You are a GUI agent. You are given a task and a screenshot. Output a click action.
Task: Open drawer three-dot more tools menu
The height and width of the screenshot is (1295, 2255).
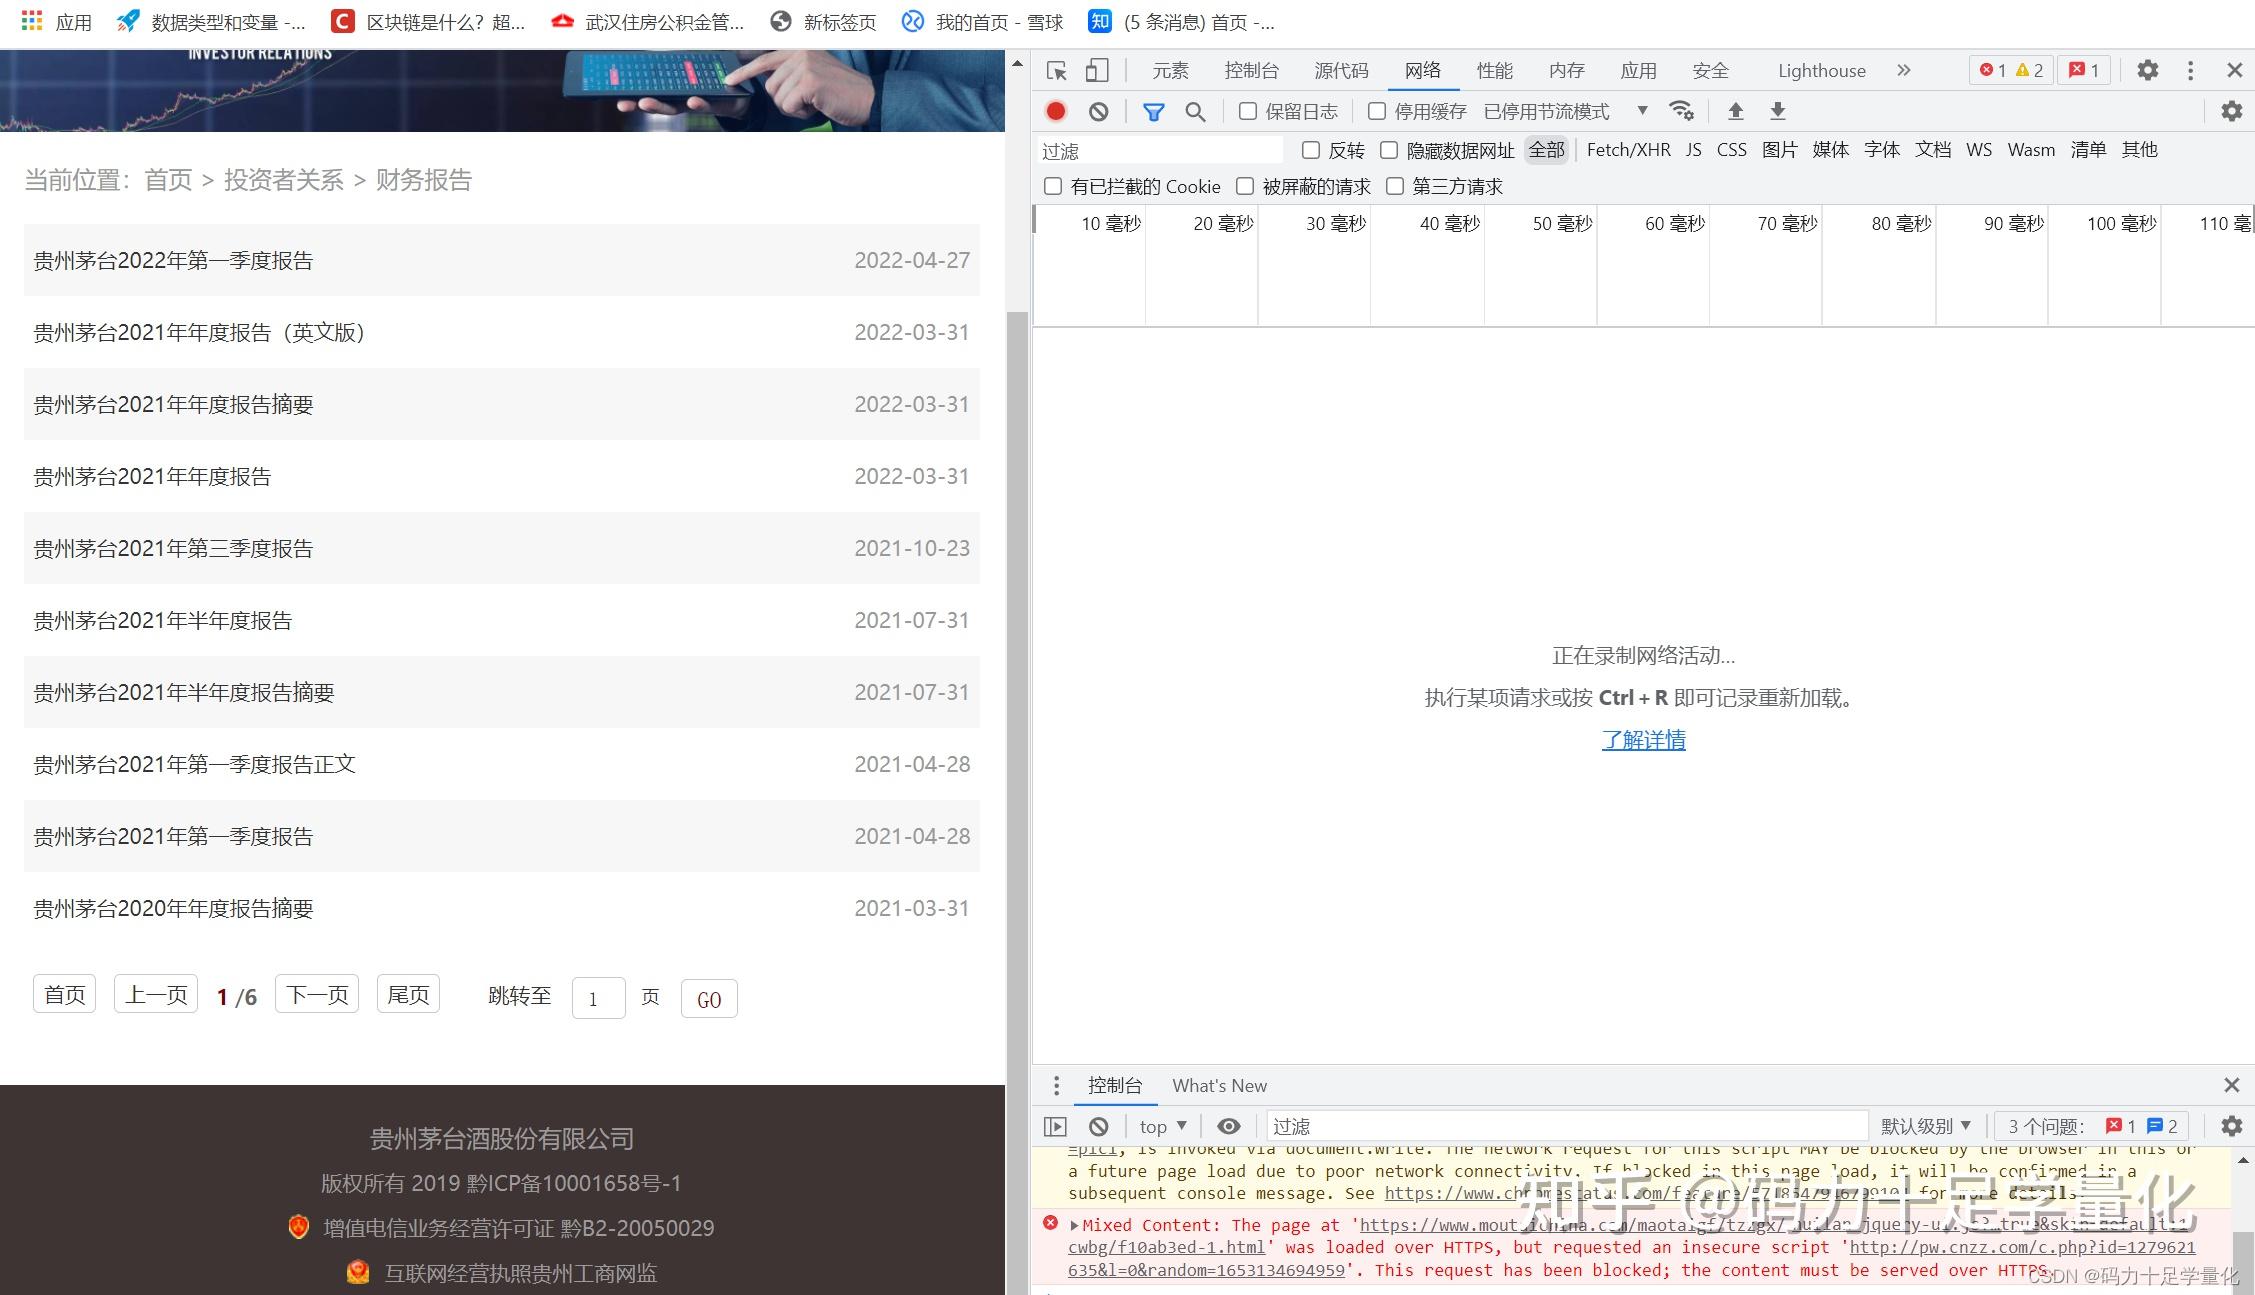(1056, 1085)
